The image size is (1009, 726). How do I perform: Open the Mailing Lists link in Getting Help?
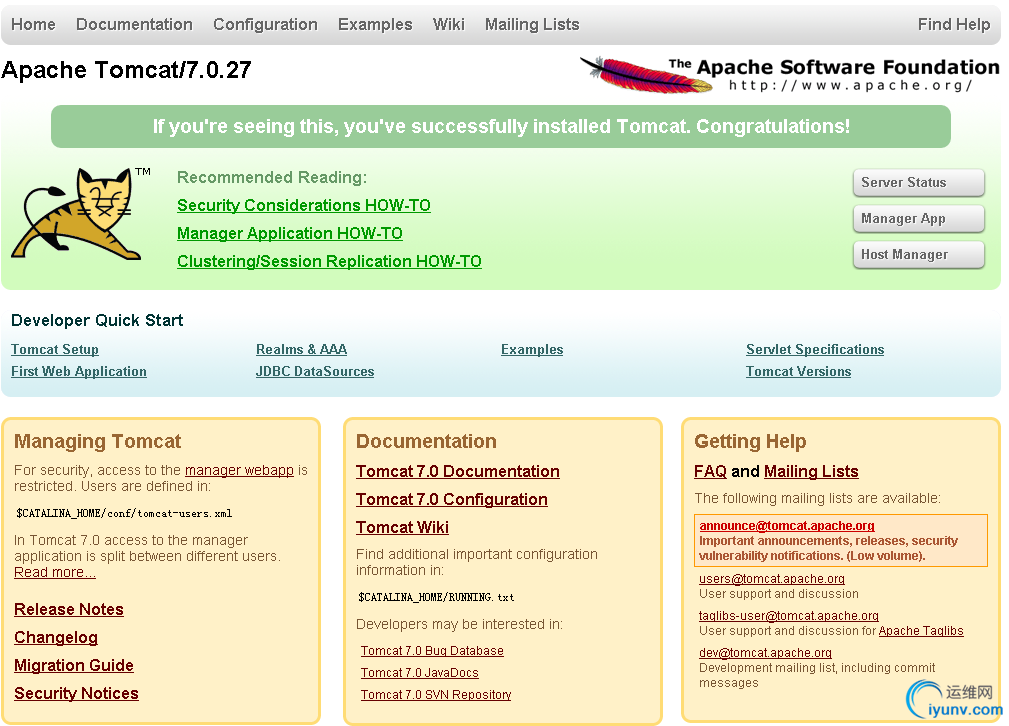coord(811,472)
